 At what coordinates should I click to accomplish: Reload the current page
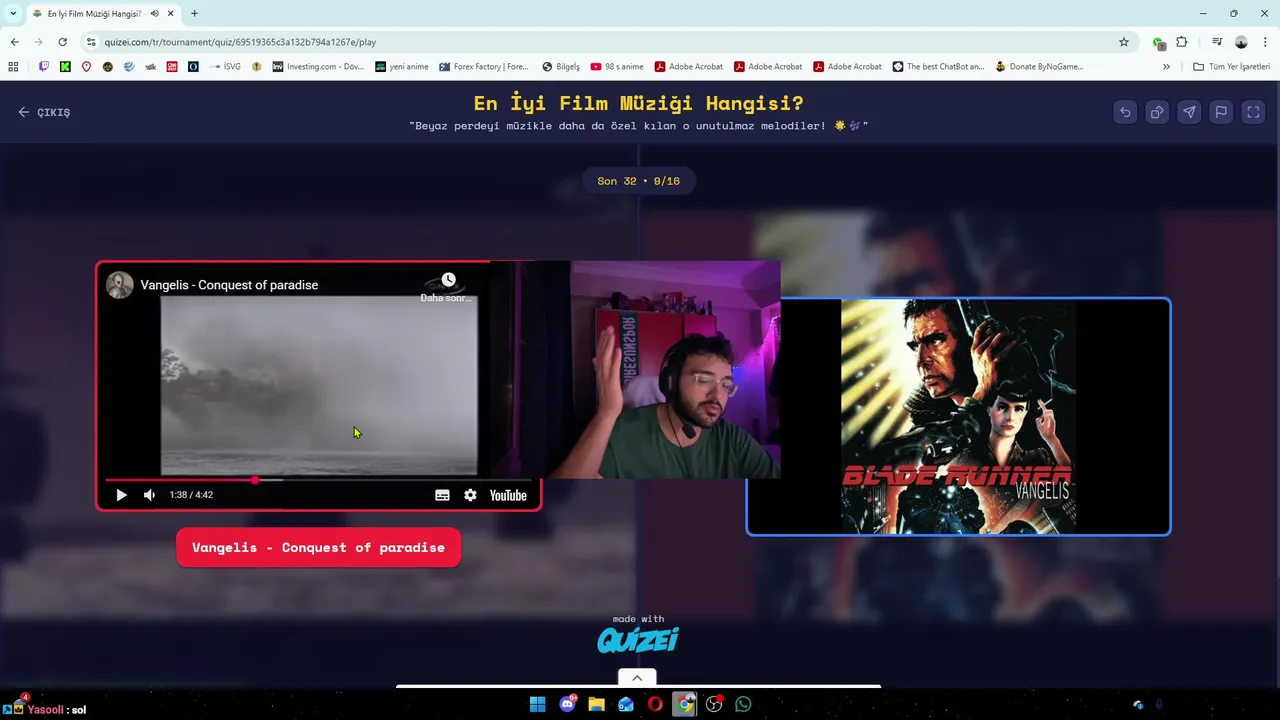62,42
